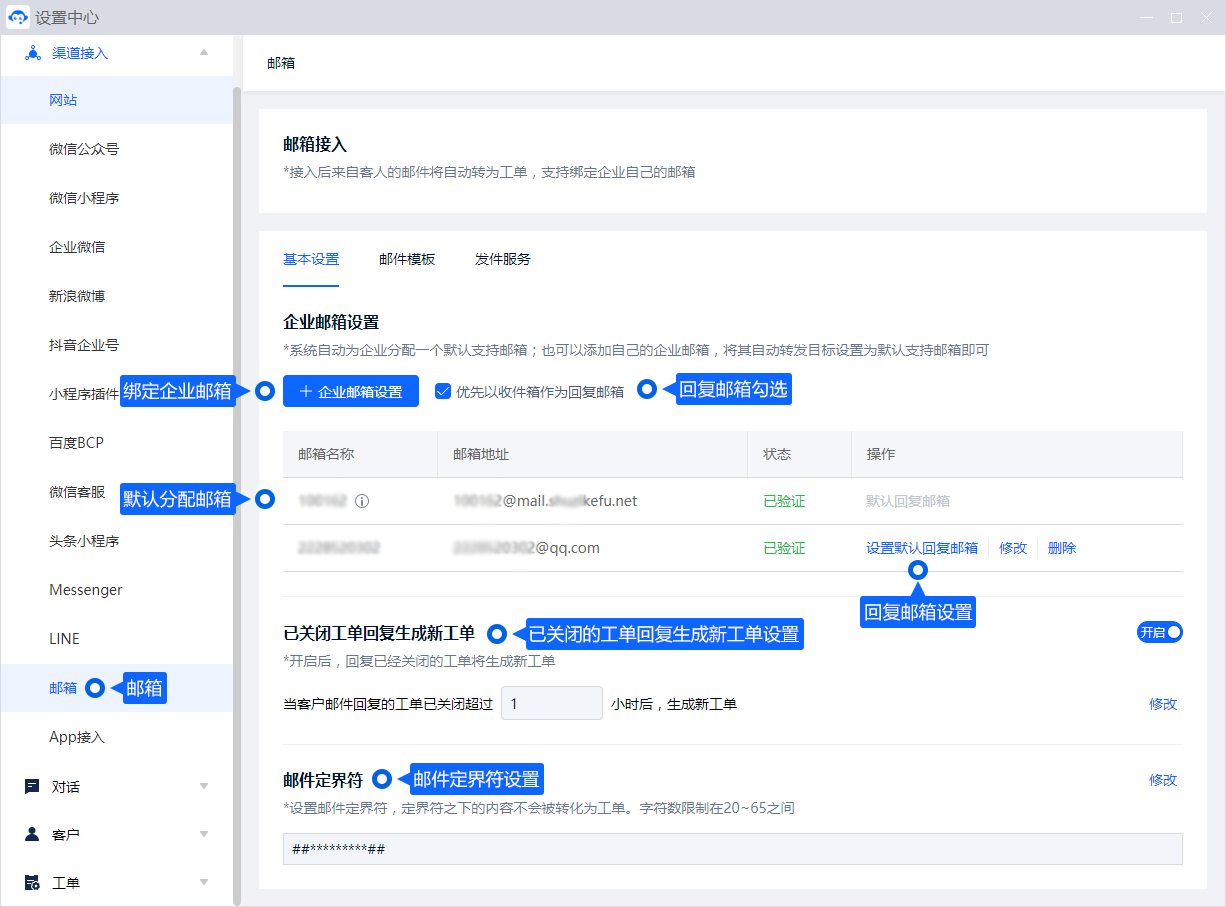The height and width of the screenshot is (907, 1226).
Task: Click the app logo in the title bar
Action: (17, 17)
